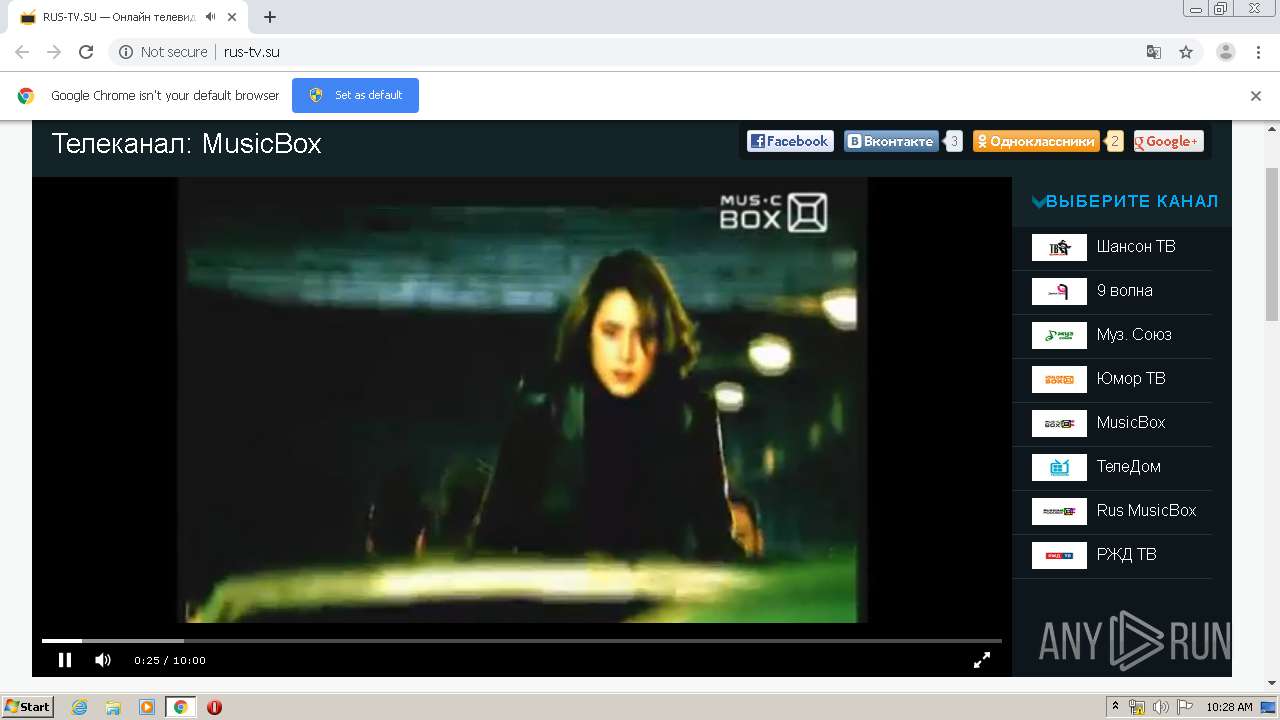Launch Internet Explorer from the taskbar

pyautogui.click(x=79, y=707)
